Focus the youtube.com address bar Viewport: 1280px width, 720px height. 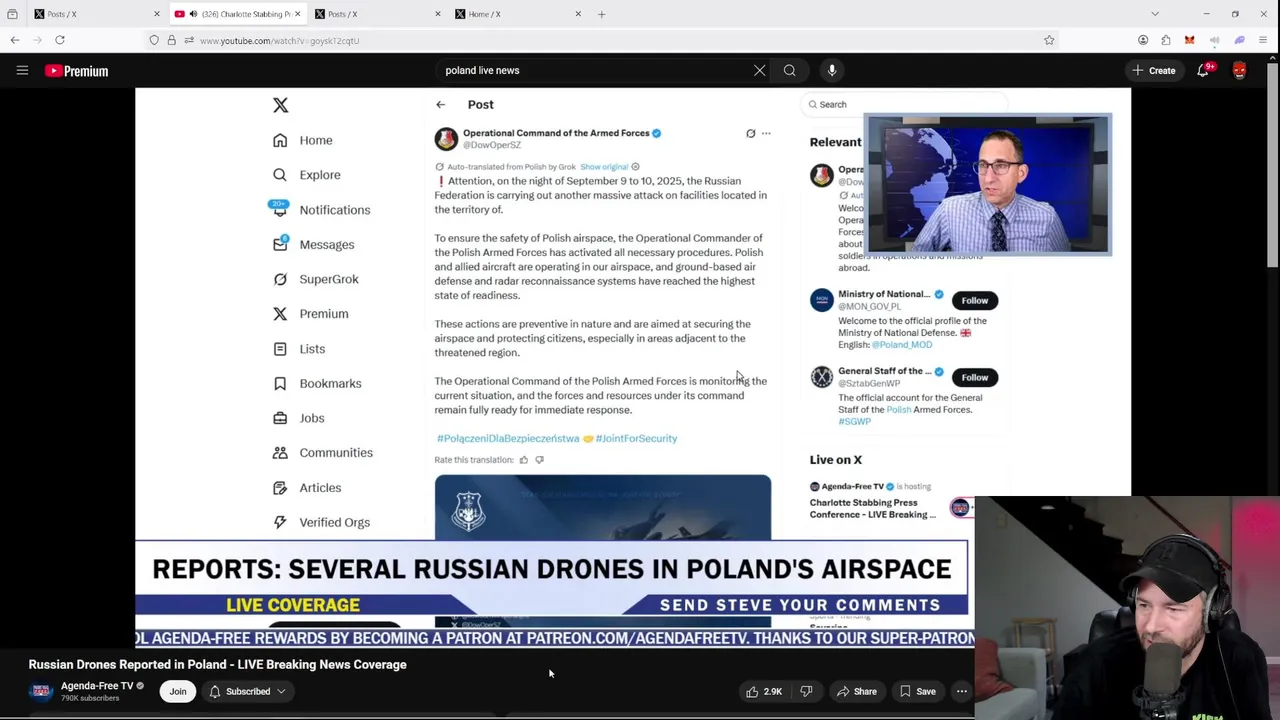click(x=600, y=40)
